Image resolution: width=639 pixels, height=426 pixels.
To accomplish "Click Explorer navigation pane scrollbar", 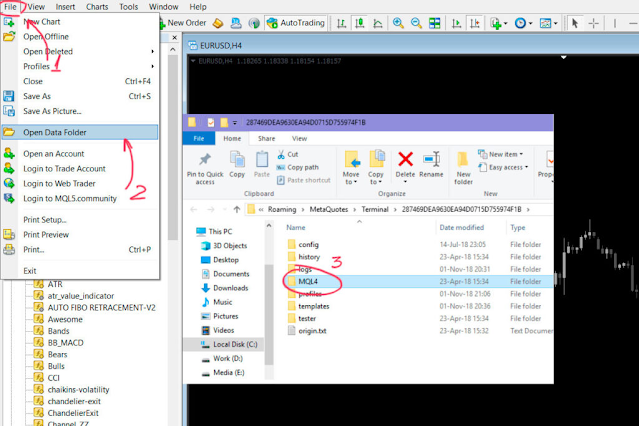I will (269, 314).
